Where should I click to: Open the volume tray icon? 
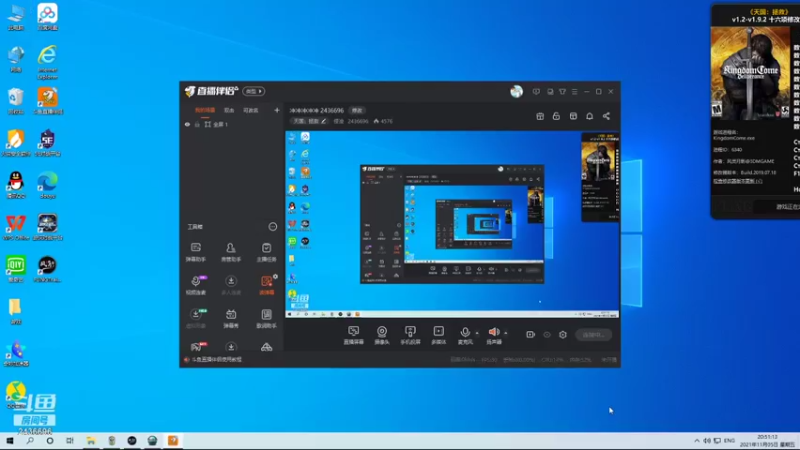(x=707, y=441)
